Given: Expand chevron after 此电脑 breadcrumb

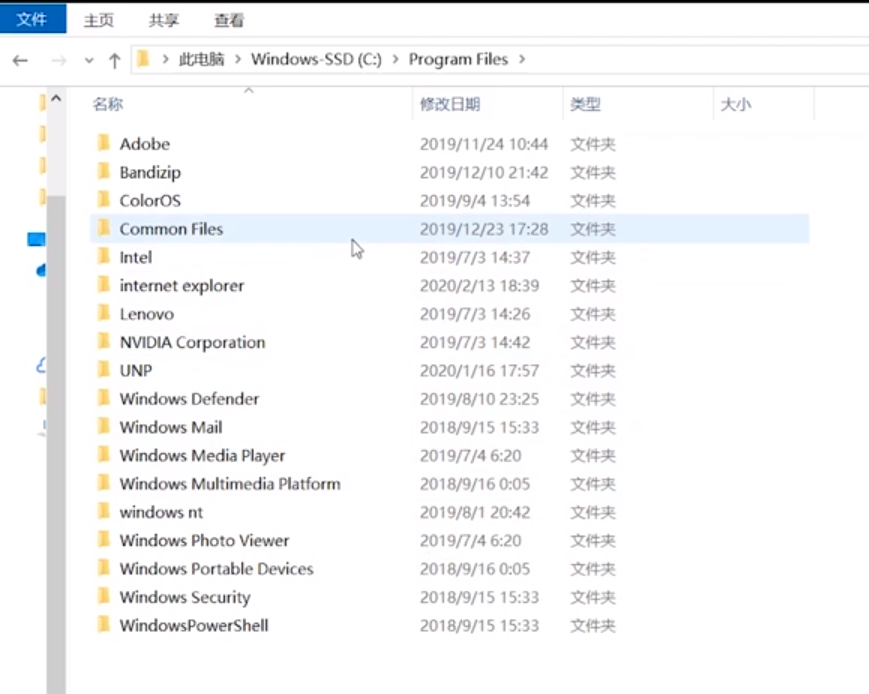Looking at the screenshot, I should click(x=238, y=59).
